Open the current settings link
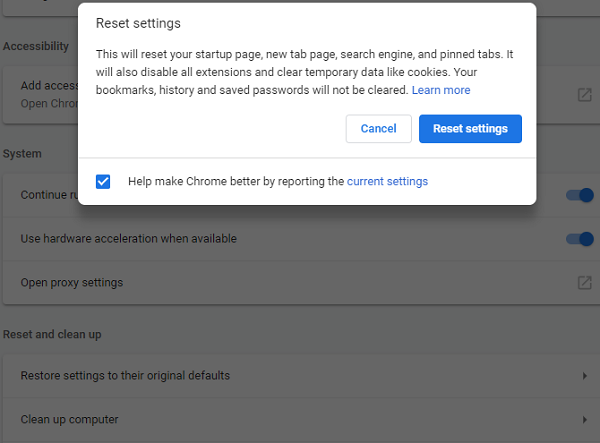Viewport: 600px width, 443px height. pos(387,181)
